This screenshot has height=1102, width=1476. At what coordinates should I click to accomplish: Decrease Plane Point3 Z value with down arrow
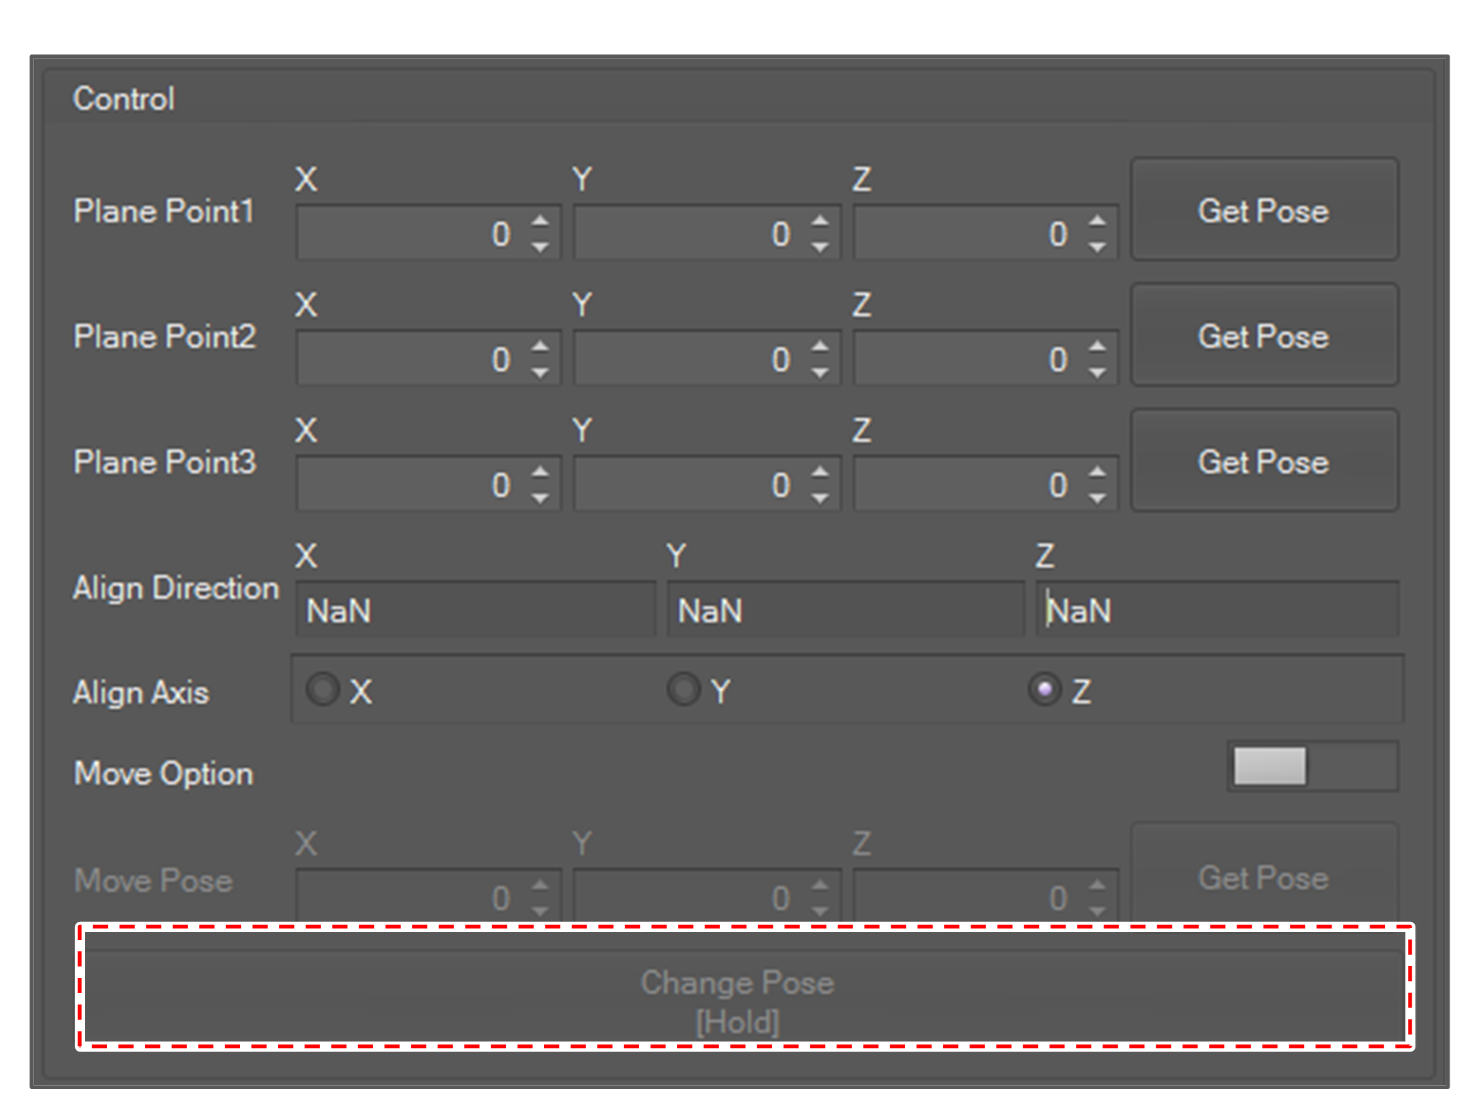[x=1097, y=498]
